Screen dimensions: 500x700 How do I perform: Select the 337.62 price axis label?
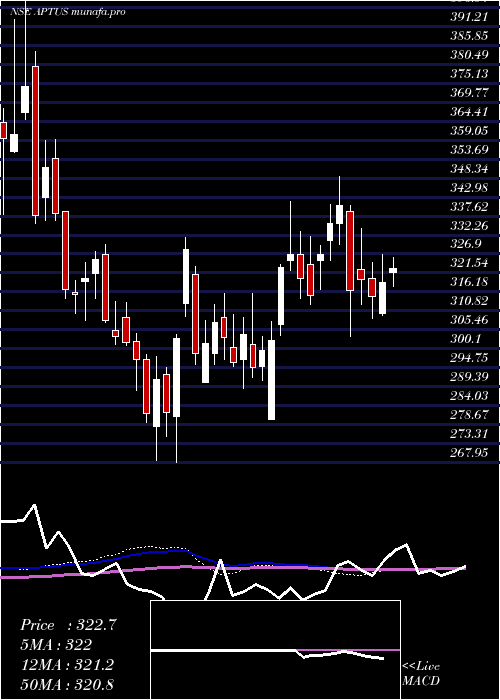pyautogui.click(x=469, y=206)
